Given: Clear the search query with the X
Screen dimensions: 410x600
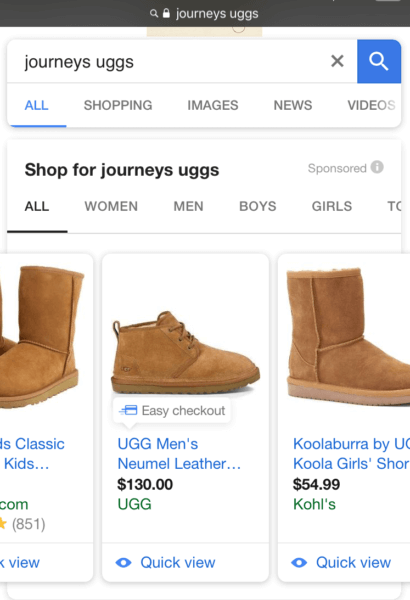Looking at the screenshot, I should [337, 61].
